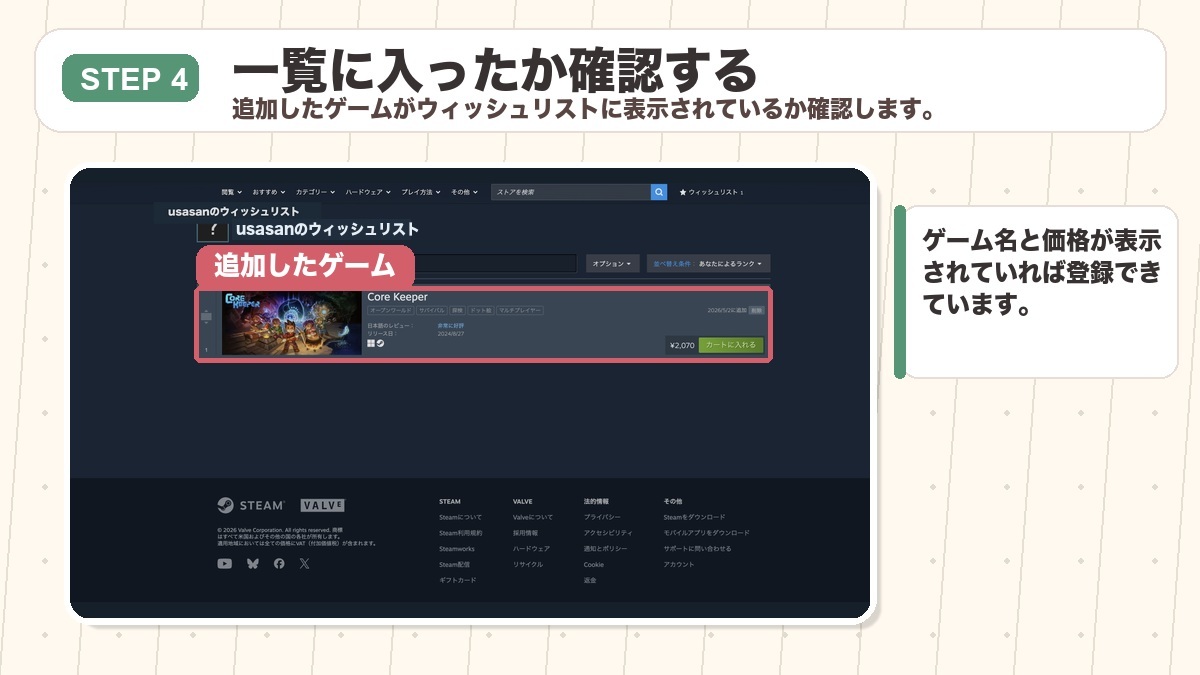
Task: Open the 通知とポリシー footer link
Action: [x=606, y=549]
